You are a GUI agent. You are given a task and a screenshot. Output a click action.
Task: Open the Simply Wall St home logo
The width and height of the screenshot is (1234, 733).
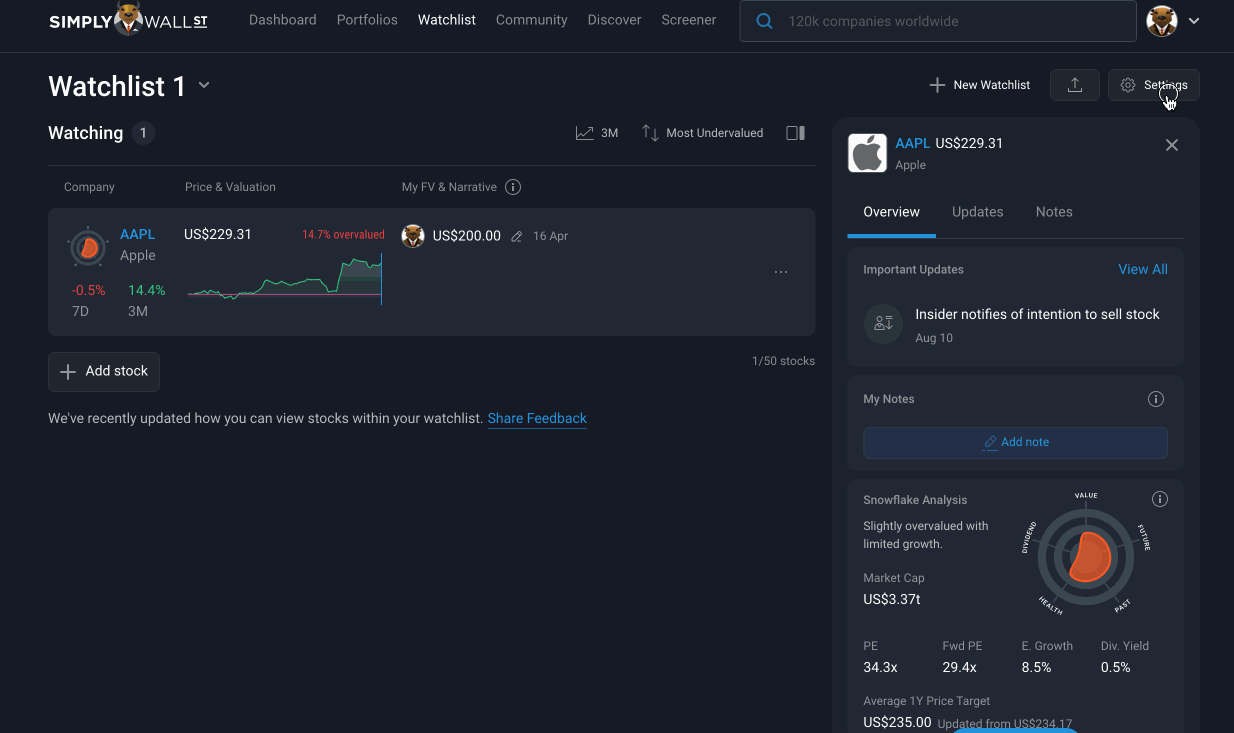(x=128, y=20)
